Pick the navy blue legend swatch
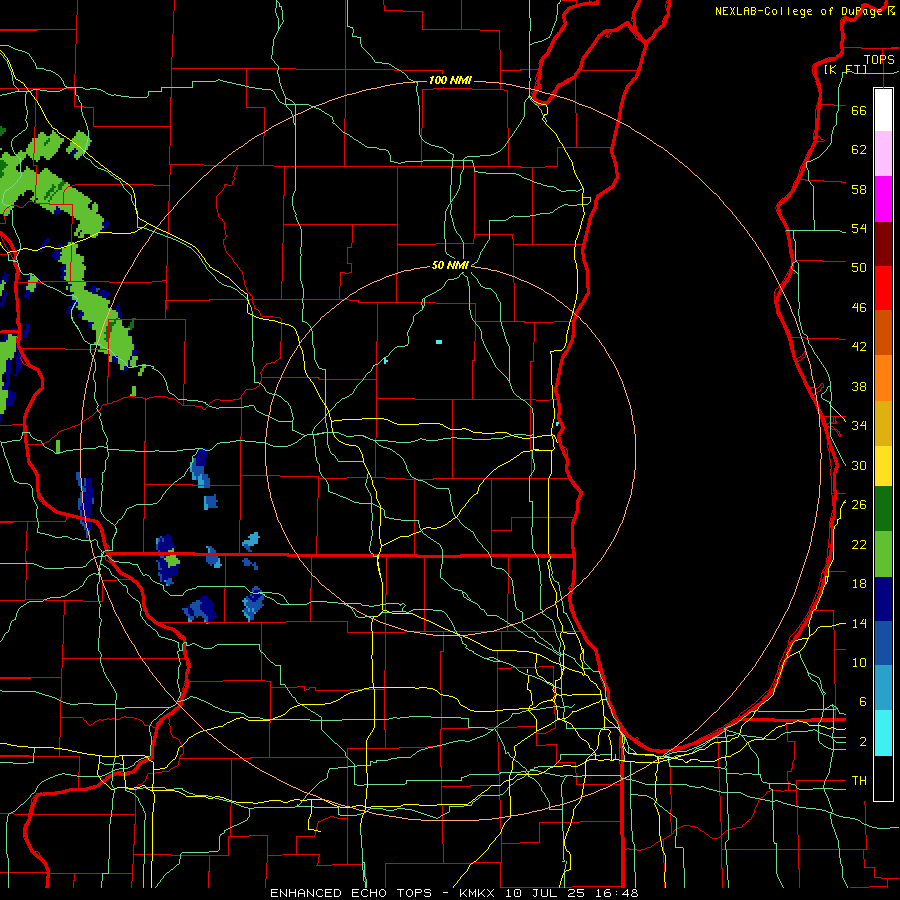 point(883,599)
